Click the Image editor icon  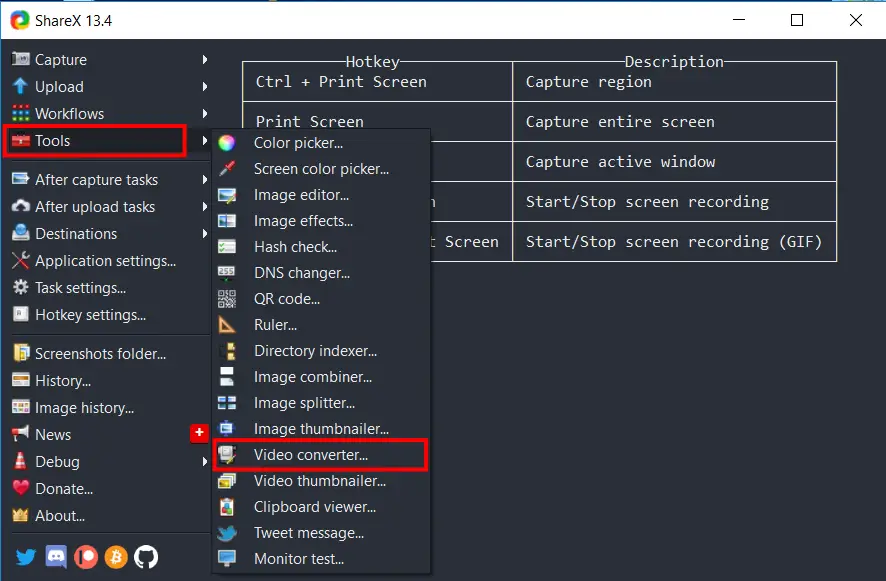pyautogui.click(x=227, y=195)
